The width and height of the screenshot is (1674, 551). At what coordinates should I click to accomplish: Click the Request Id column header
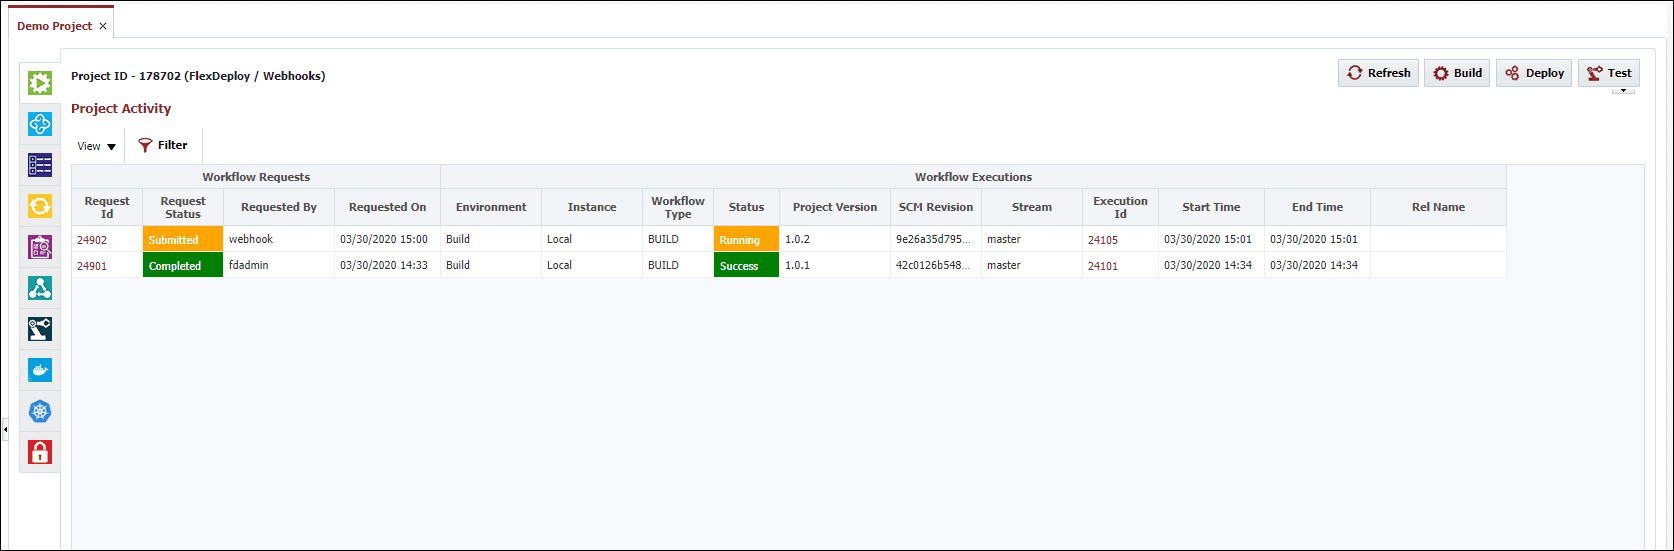(107, 207)
